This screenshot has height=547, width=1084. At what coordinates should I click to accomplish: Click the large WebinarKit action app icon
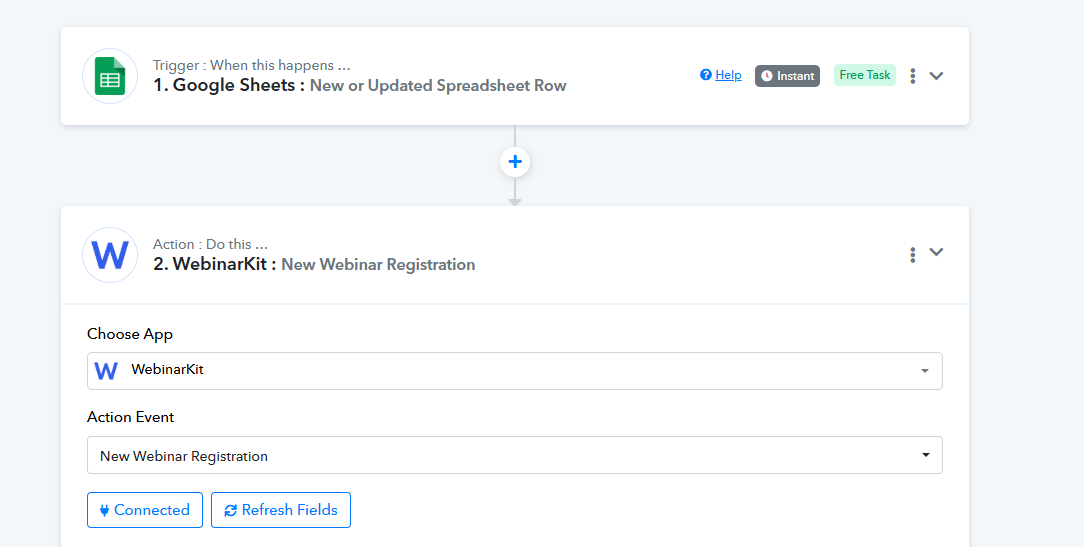(x=110, y=255)
